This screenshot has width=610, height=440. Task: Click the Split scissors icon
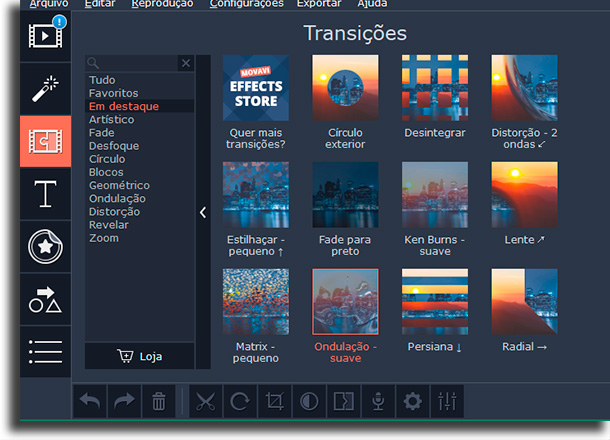coord(205,401)
